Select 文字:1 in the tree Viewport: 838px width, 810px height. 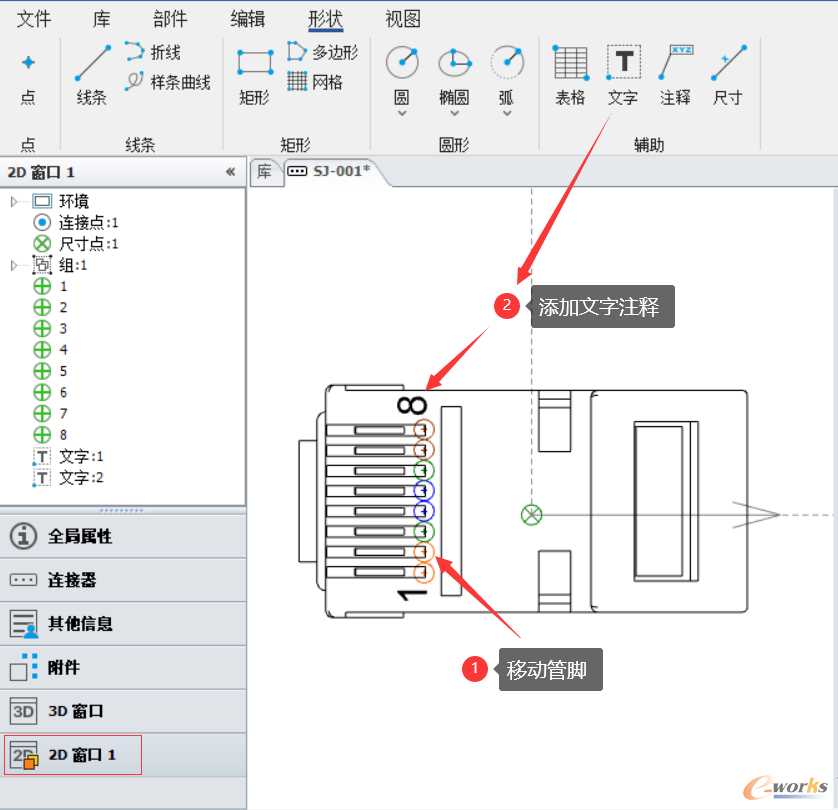pyautogui.click(x=68, y=456)
